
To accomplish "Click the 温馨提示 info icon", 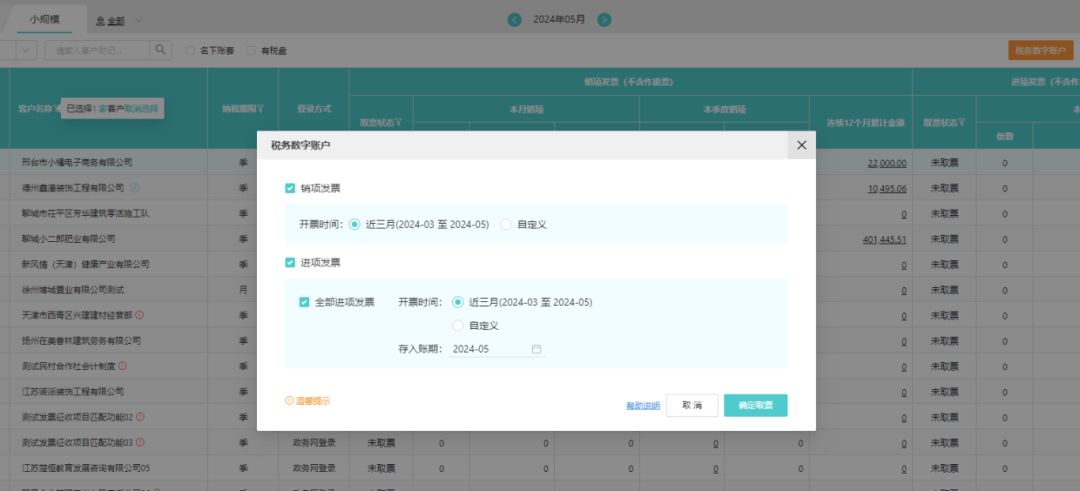I will (289, 401).
